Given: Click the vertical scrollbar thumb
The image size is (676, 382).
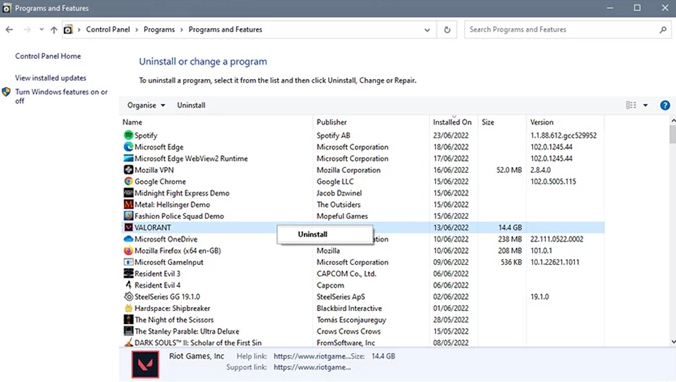Looking at the screenshot, I should point(673,134).
